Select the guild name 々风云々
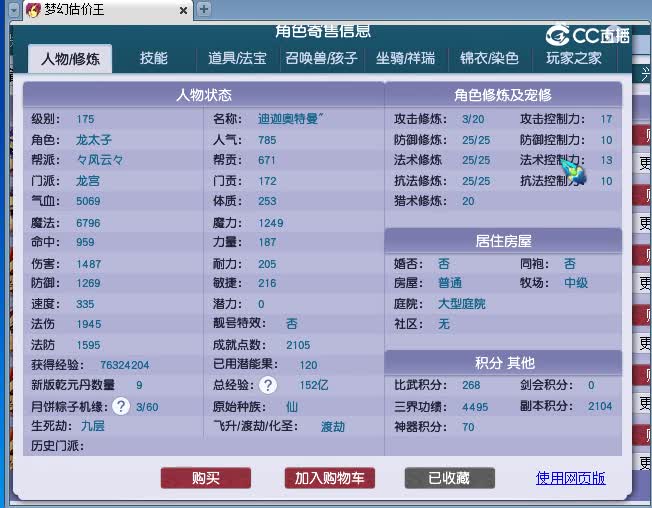The width and height of the screenshot is (652, 508). pyautogui.click(x=100, y=160)
